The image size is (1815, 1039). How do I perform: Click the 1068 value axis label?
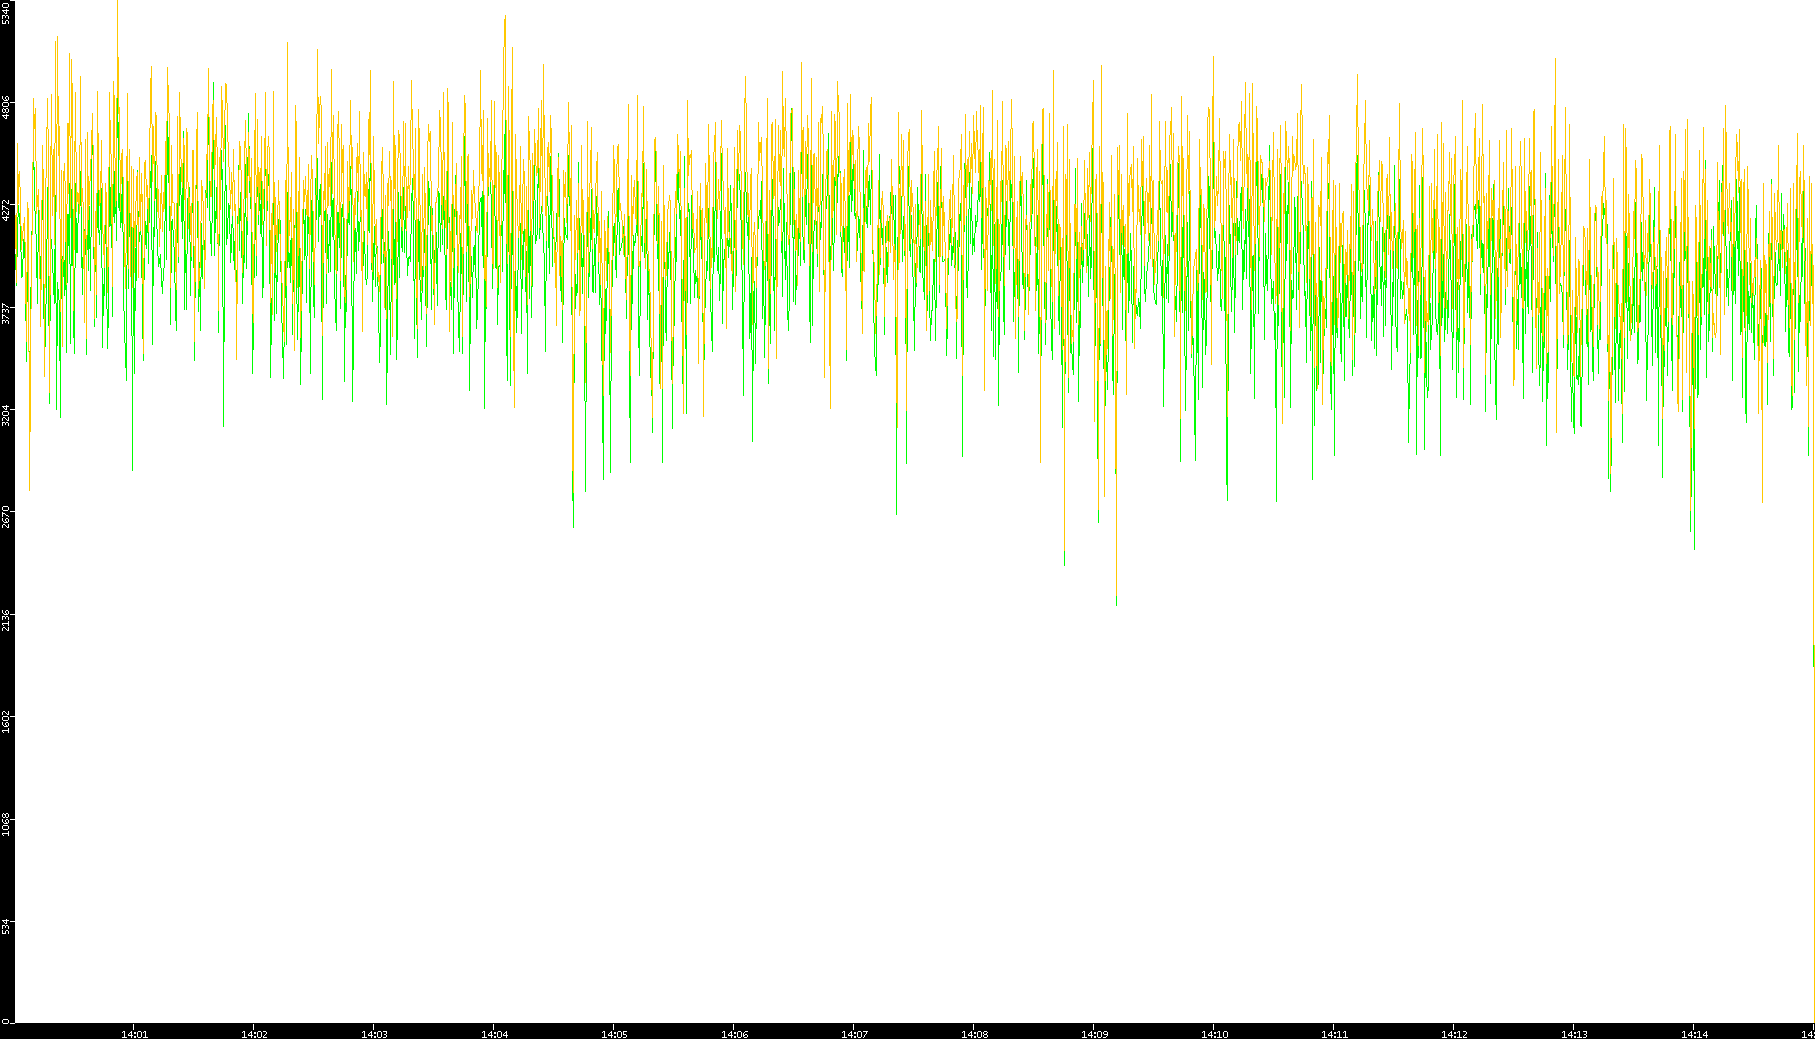pyautogui.click(x=6, y=825)
